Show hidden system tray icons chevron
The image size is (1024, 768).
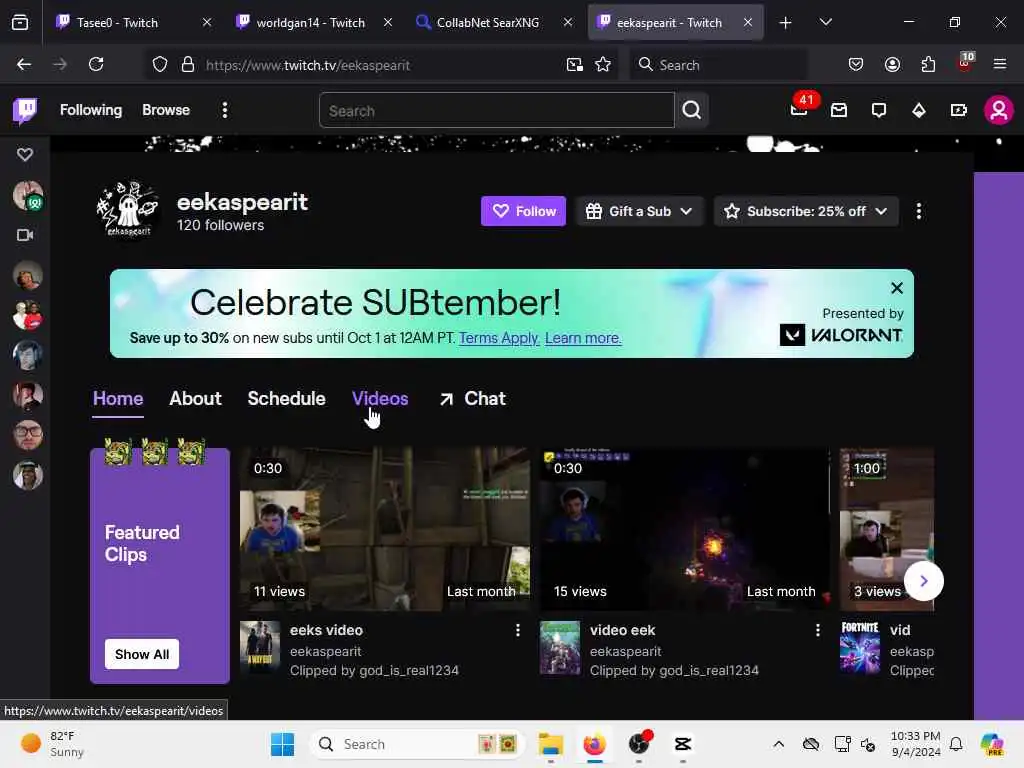(x=778, y=744)
